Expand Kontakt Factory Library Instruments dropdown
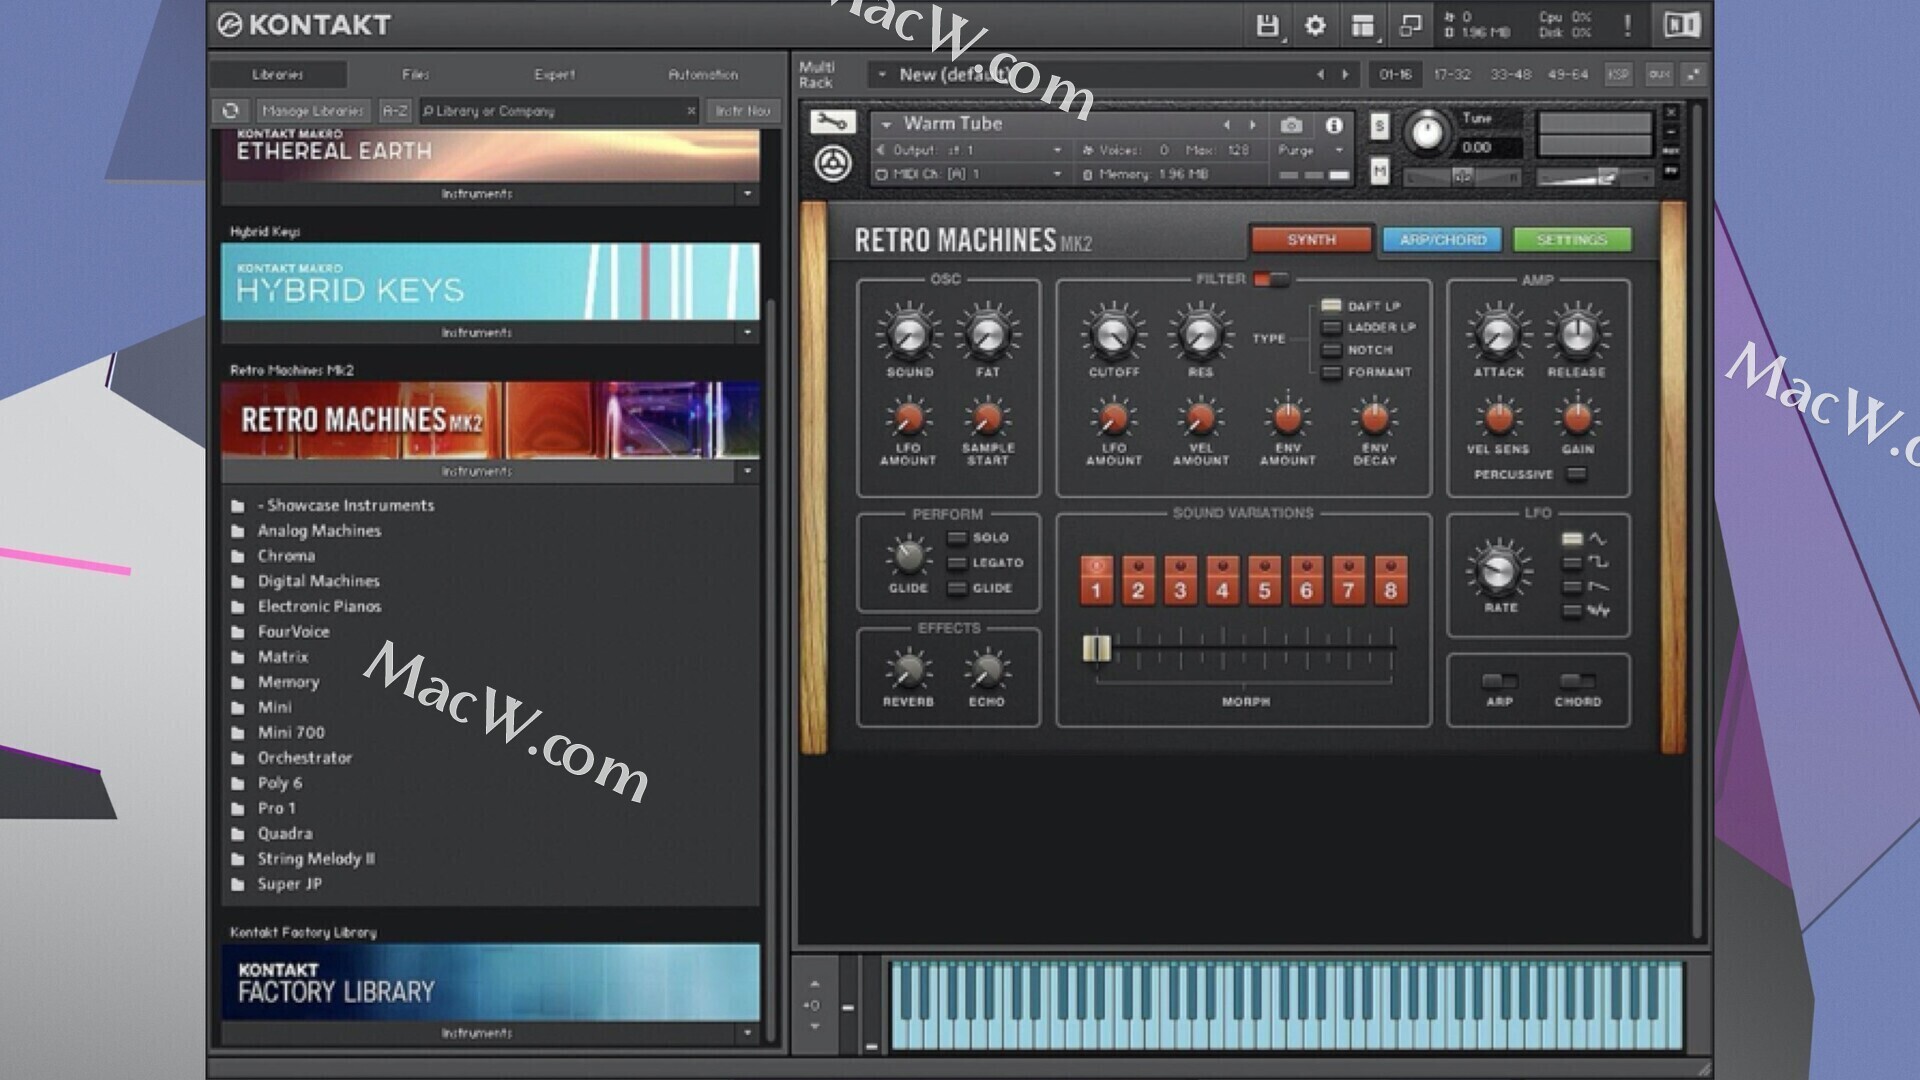The width and height of the screenshot is (1920, 1080). click(747, 1033)
